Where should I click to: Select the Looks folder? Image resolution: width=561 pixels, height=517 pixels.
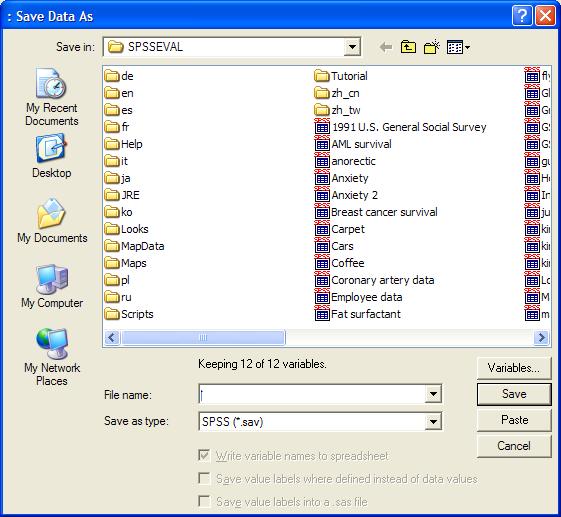[x=127, y=229]
